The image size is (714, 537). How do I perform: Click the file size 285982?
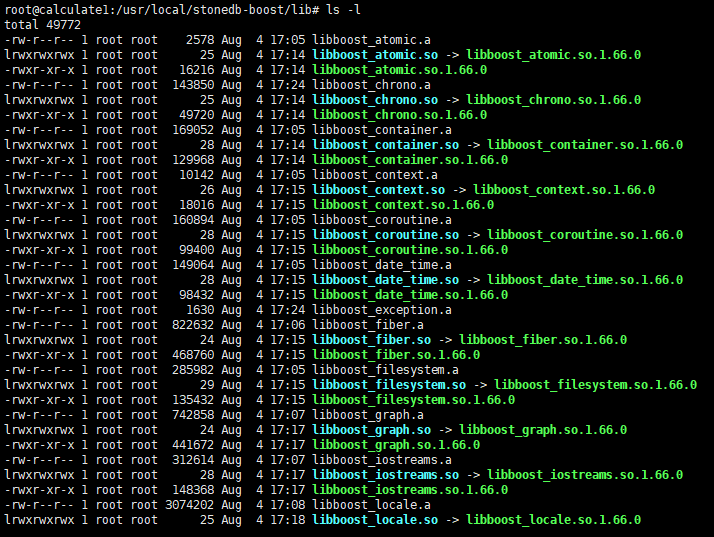click(193, 370)
